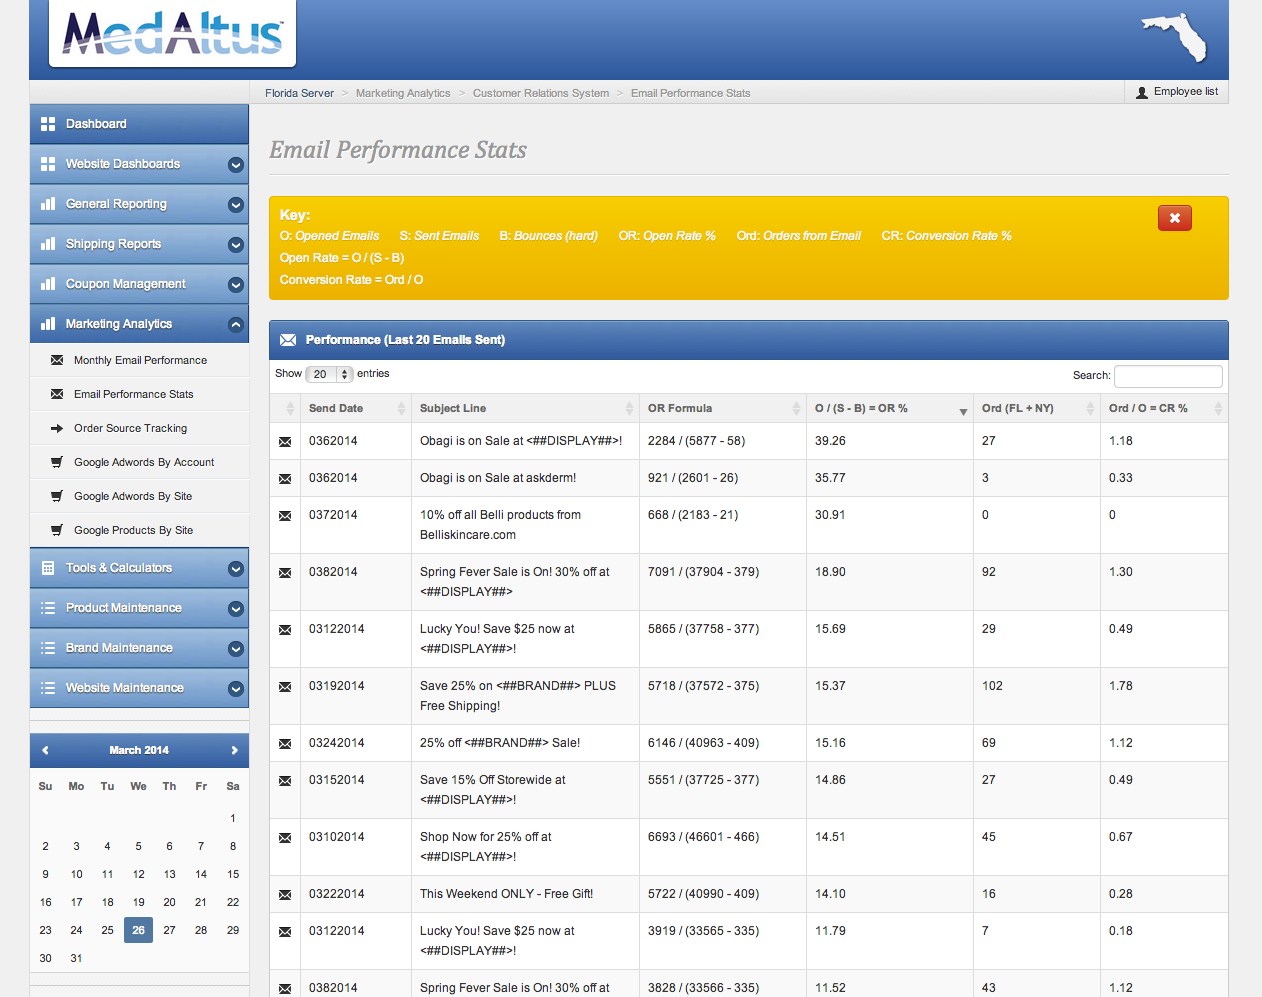Expand the Shipping Reports menu

[x=236, y=245]
